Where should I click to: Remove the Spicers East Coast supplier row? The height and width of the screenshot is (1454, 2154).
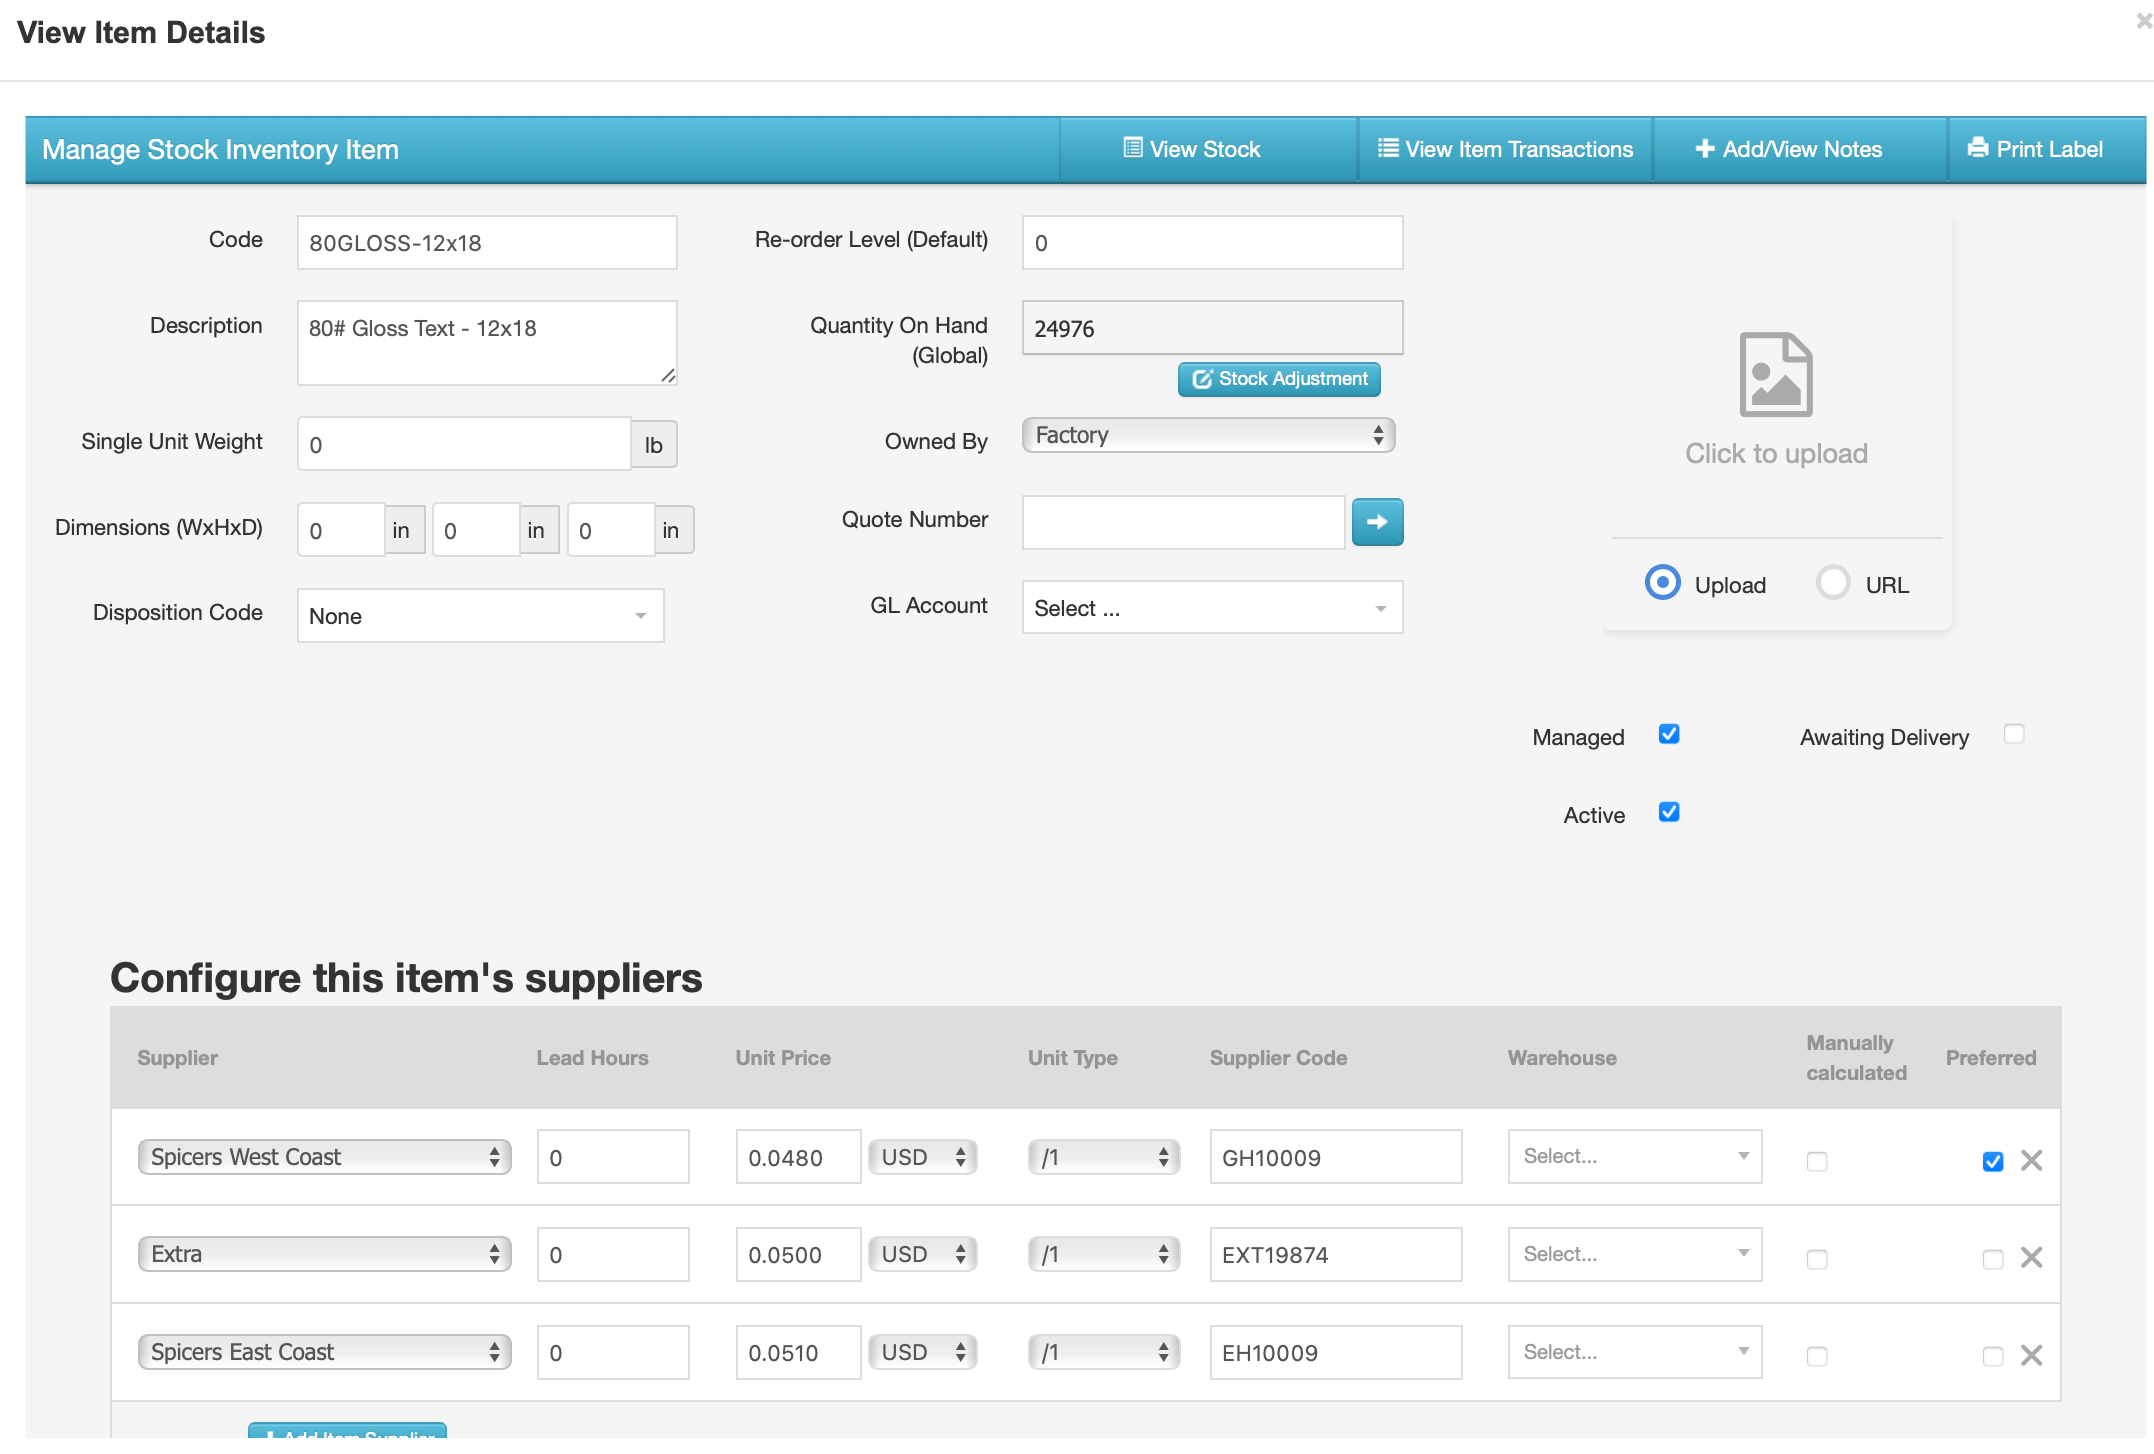[x=2030, y=1355]
